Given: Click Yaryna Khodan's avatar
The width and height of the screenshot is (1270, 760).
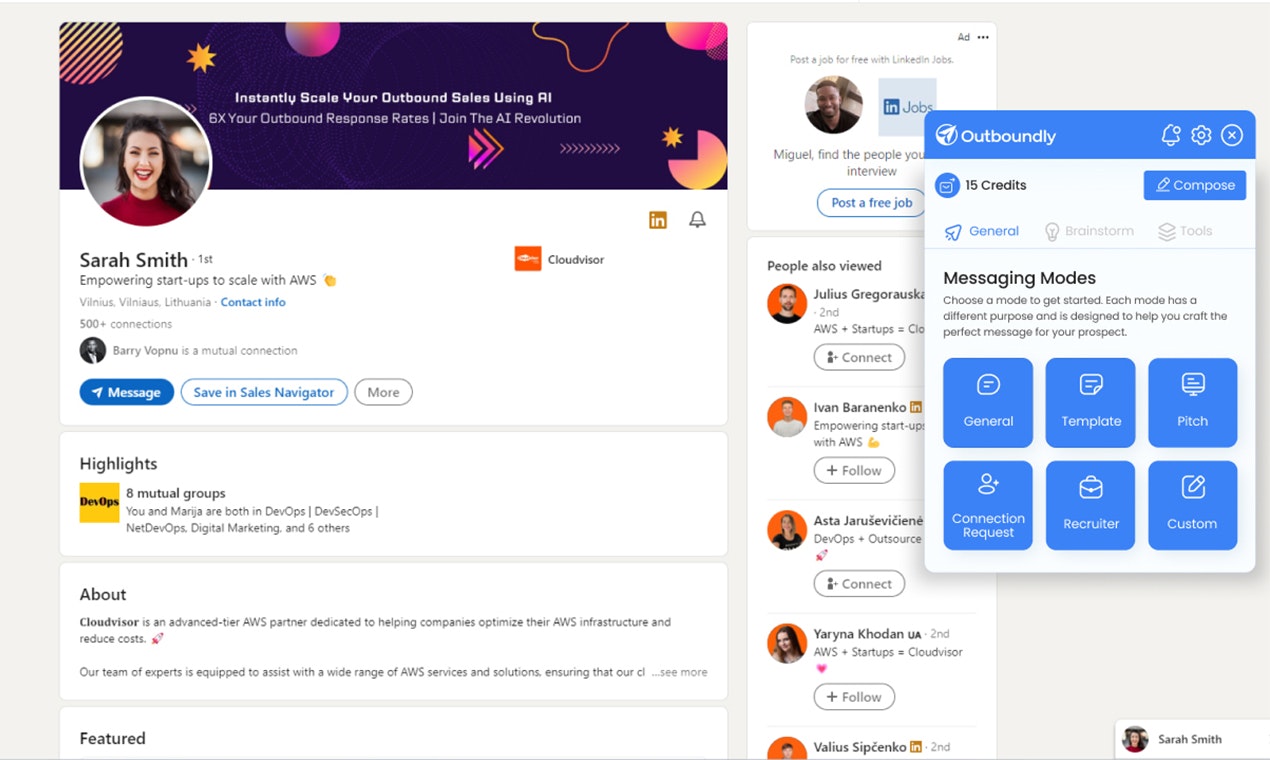Looking at the screenshot, I should 787,644.
